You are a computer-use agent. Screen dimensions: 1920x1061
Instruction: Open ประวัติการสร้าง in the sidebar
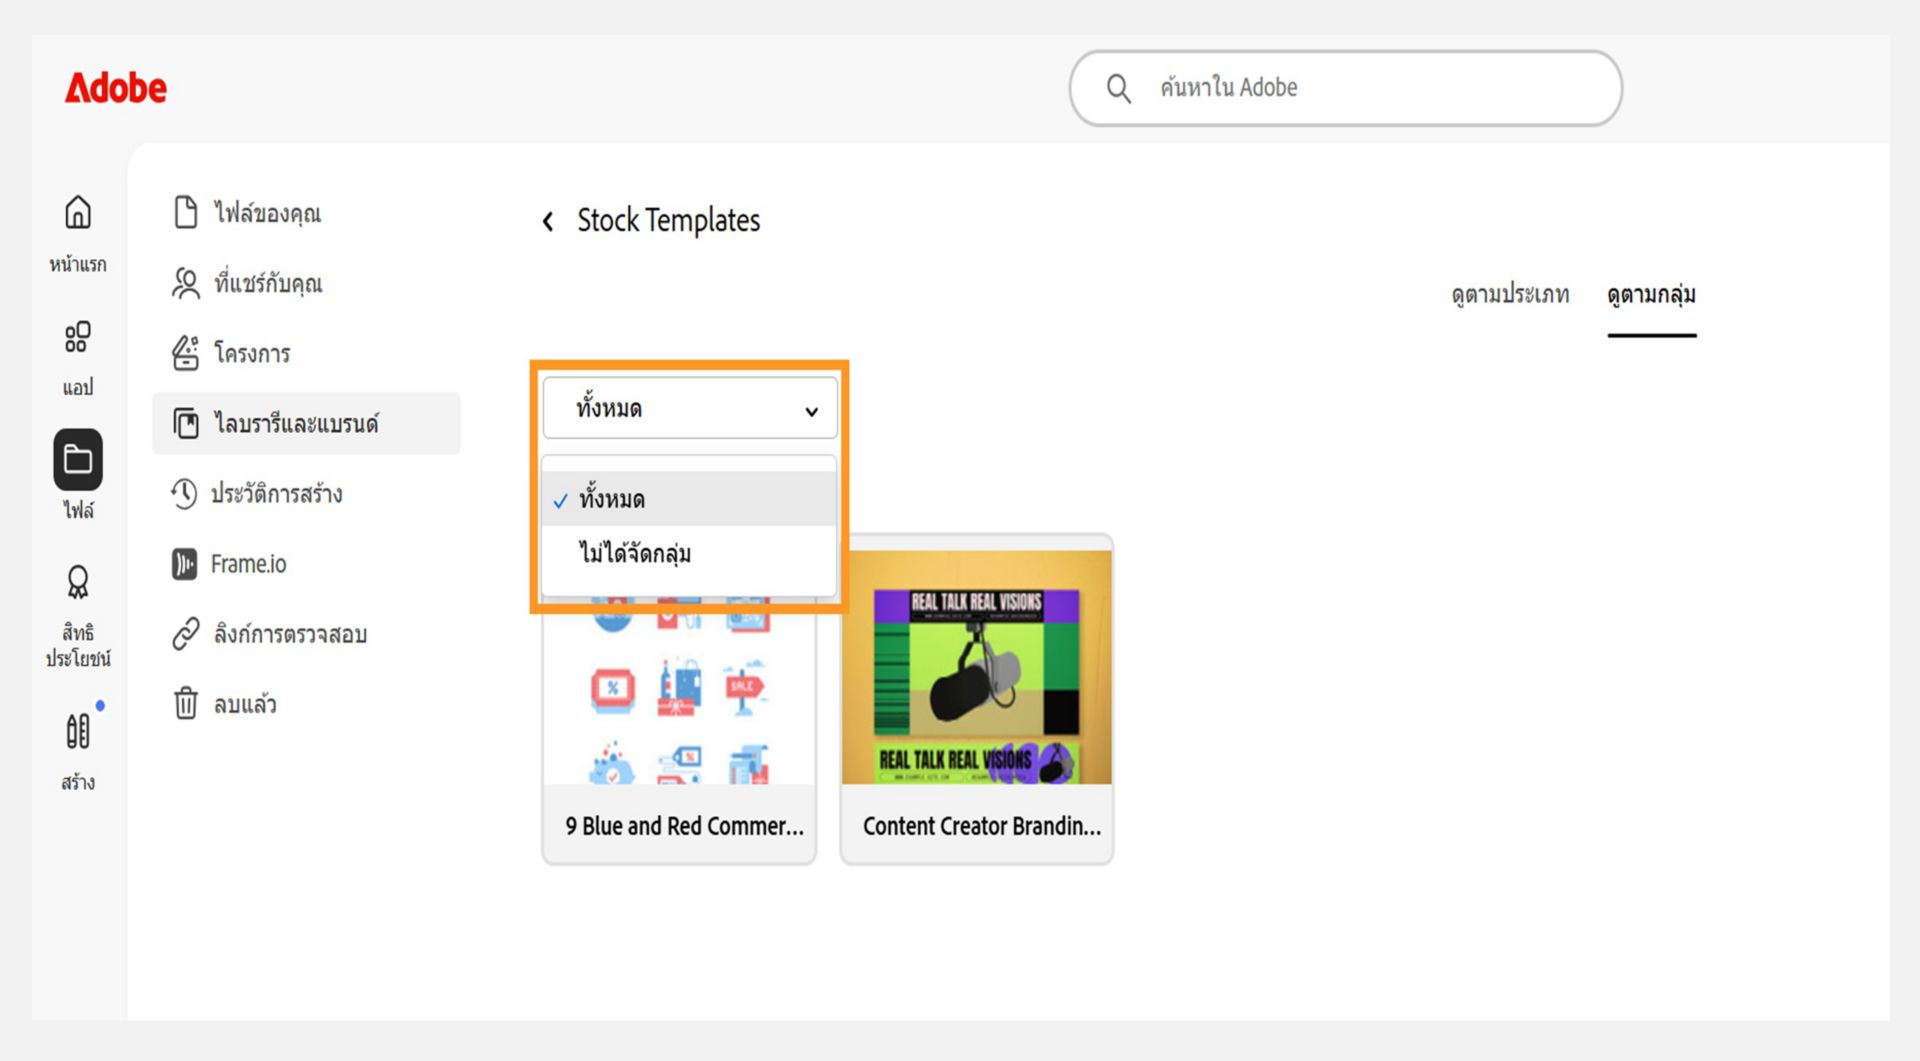(306, 493)
